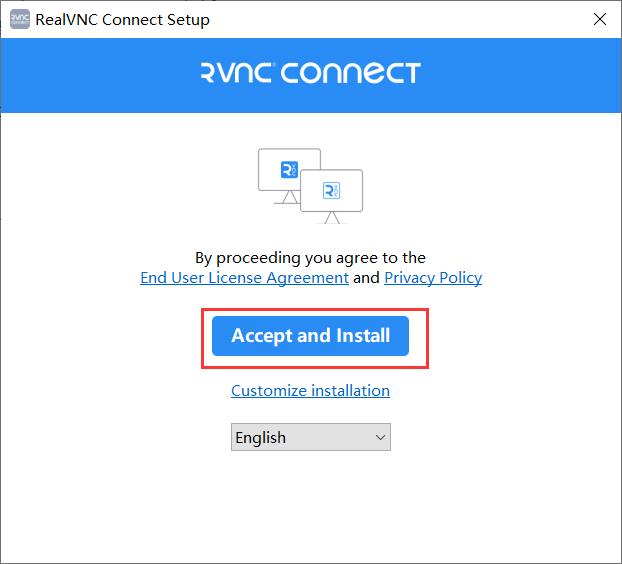
Task: Click blank area below language dropdown
Action: click(x=311, y=504)
